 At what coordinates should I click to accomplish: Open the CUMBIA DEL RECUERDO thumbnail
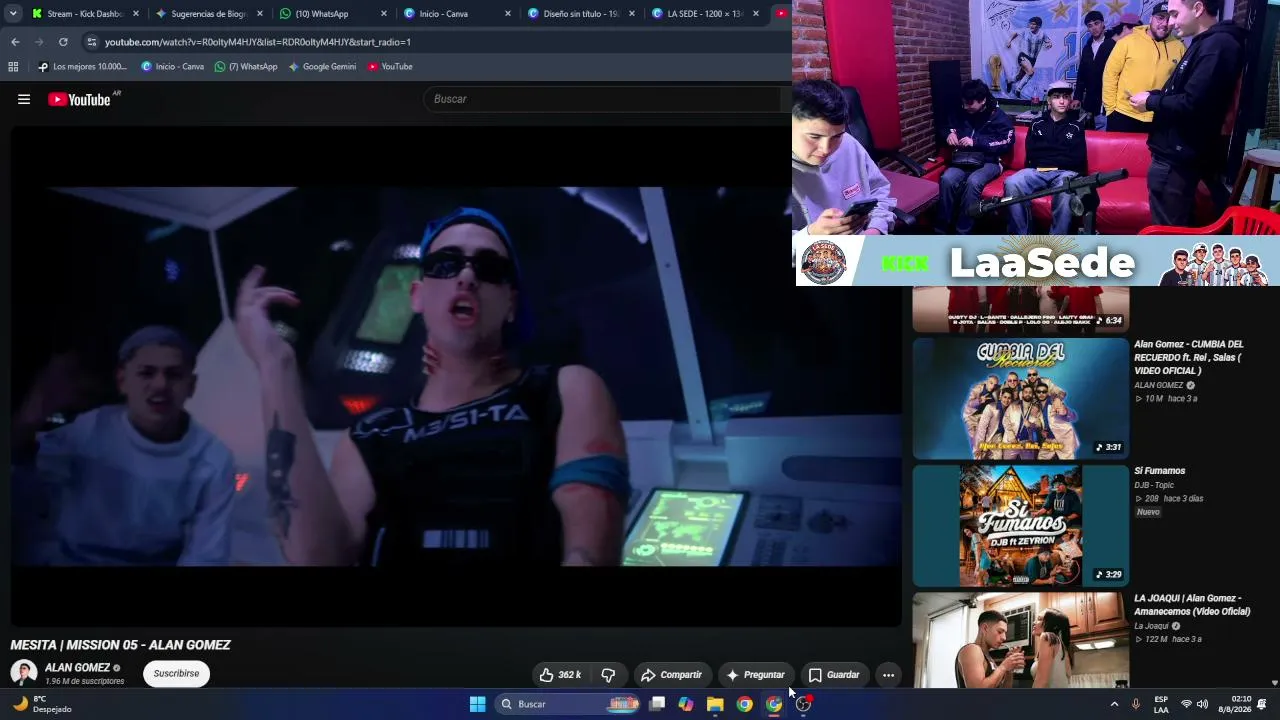(x=1020, y=399)
